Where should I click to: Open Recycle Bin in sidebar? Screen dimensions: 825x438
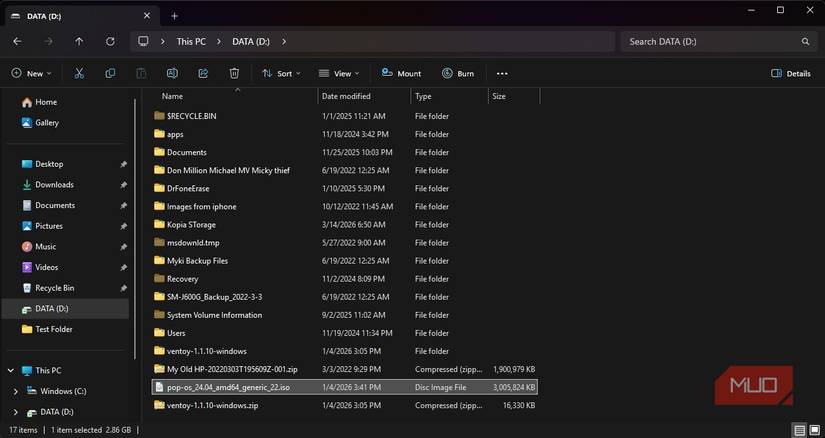pos(48,288)
